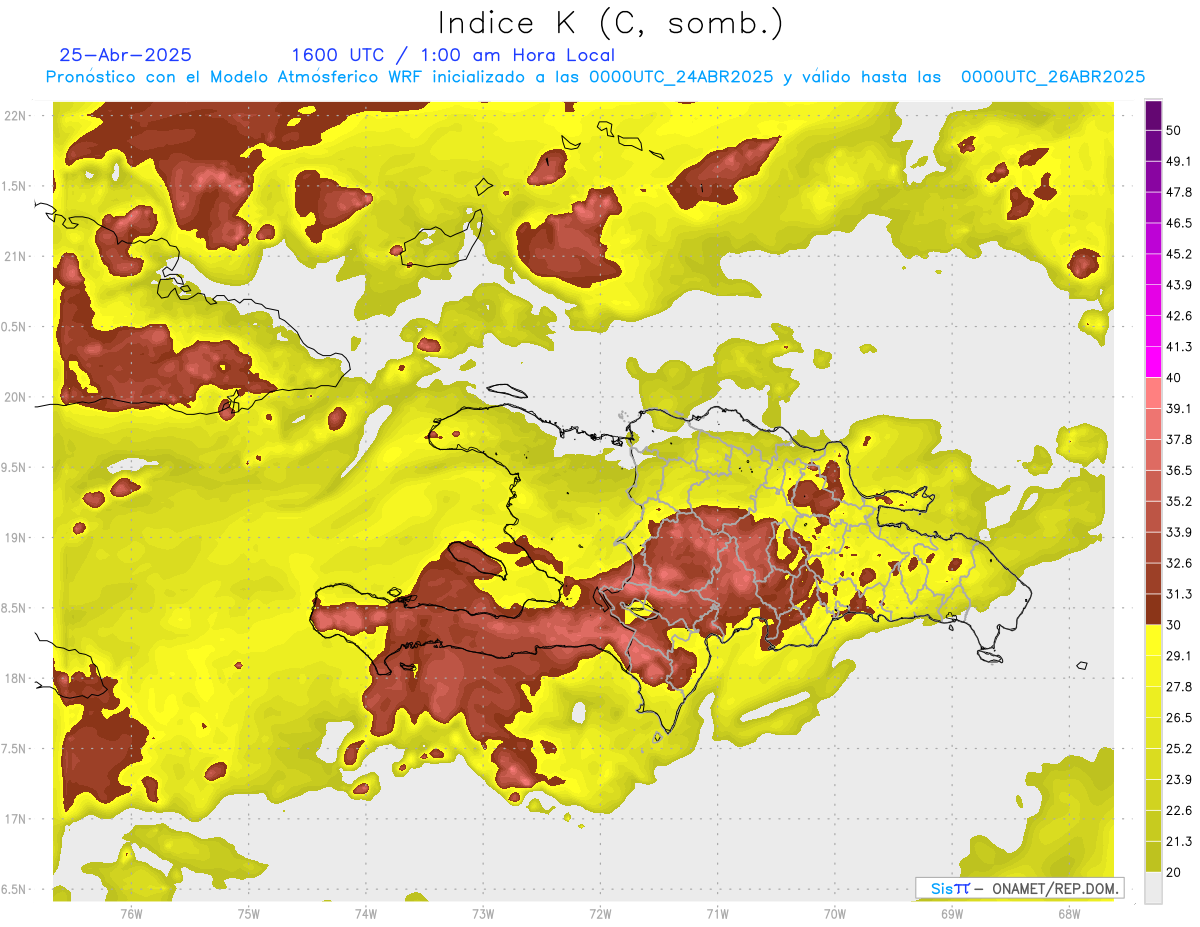Pick the dark brown swatch between 30 and 31.3

pos(1153,609)
